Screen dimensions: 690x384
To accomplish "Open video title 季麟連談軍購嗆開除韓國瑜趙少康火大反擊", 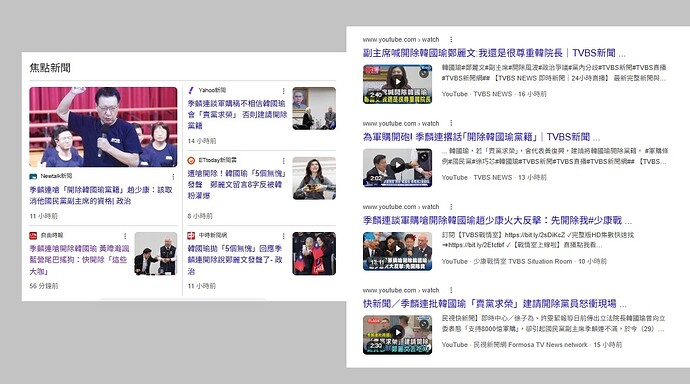I will [x=497, y=220].
